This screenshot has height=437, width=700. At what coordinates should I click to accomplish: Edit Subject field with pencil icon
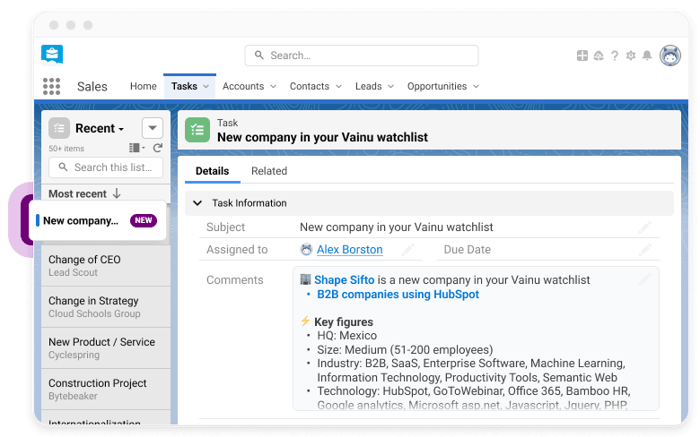pyautogui.click(x=645, y=228)
